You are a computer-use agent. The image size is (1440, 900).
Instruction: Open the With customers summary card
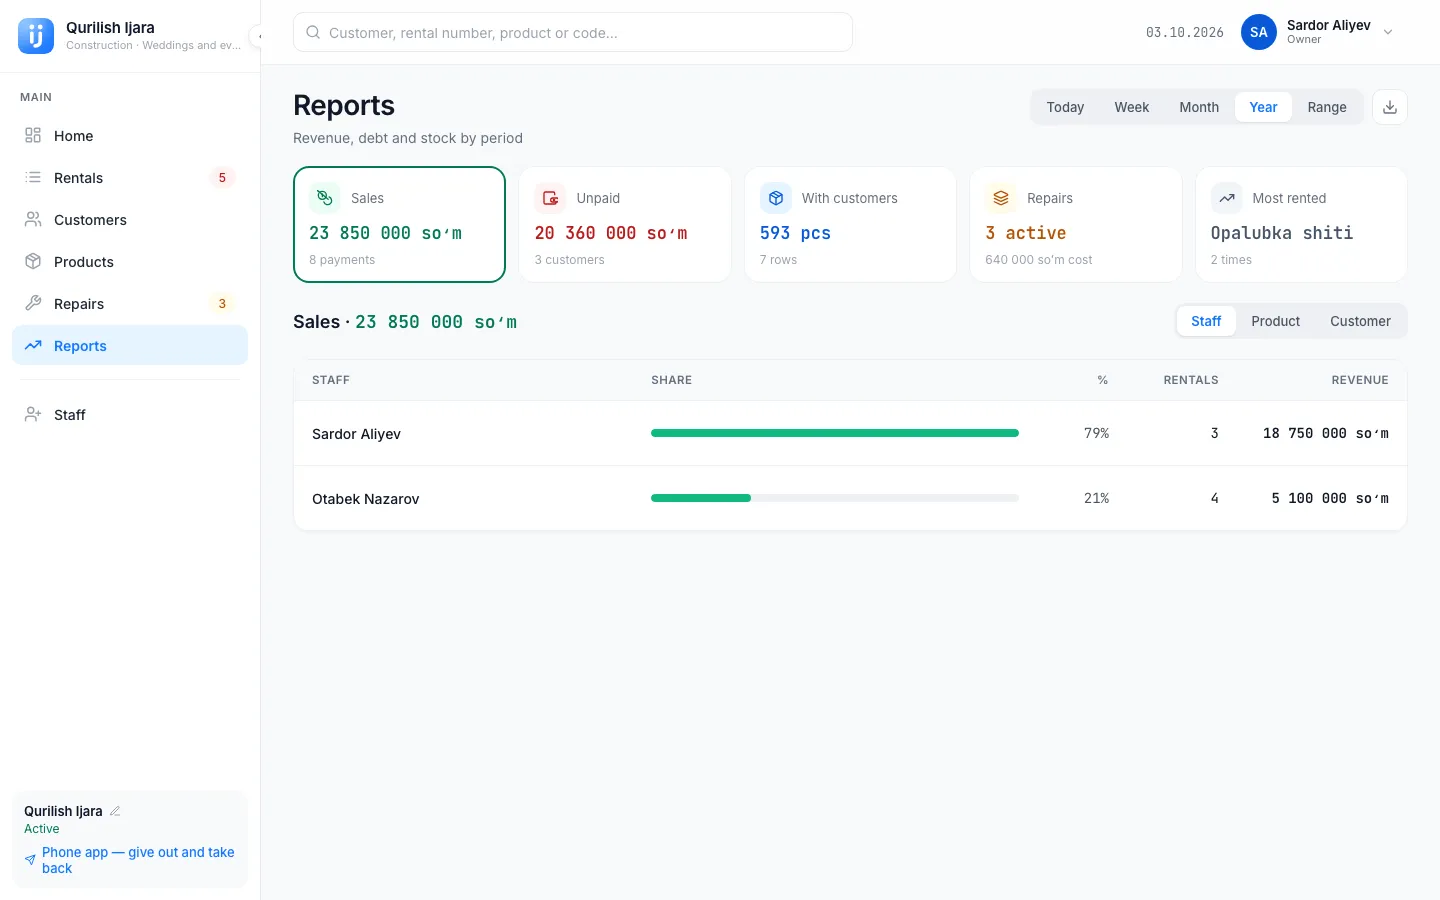[850, 225]
